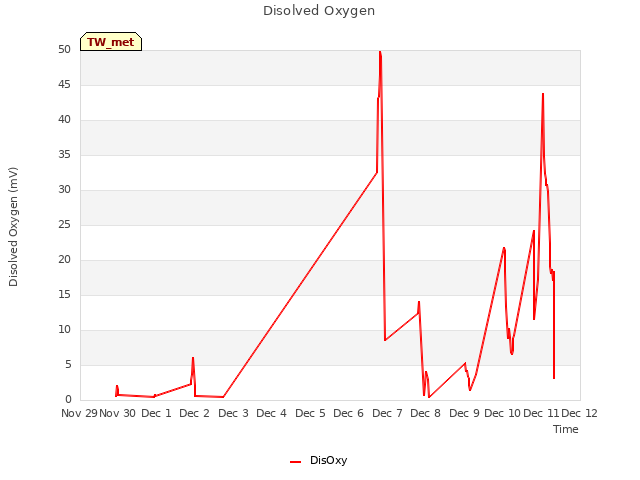
Task: Click the y-axis value 30
Action: click(64, 189)
